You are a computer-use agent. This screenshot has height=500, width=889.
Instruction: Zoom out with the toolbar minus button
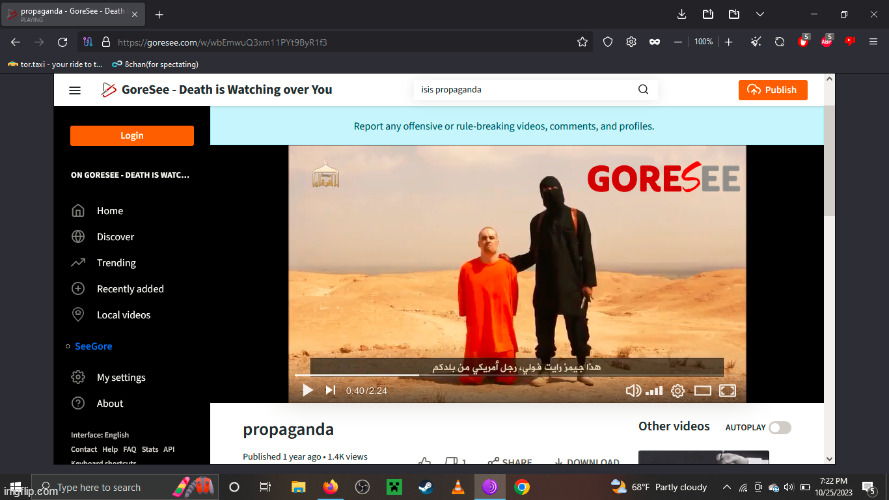tap(678, 42)
